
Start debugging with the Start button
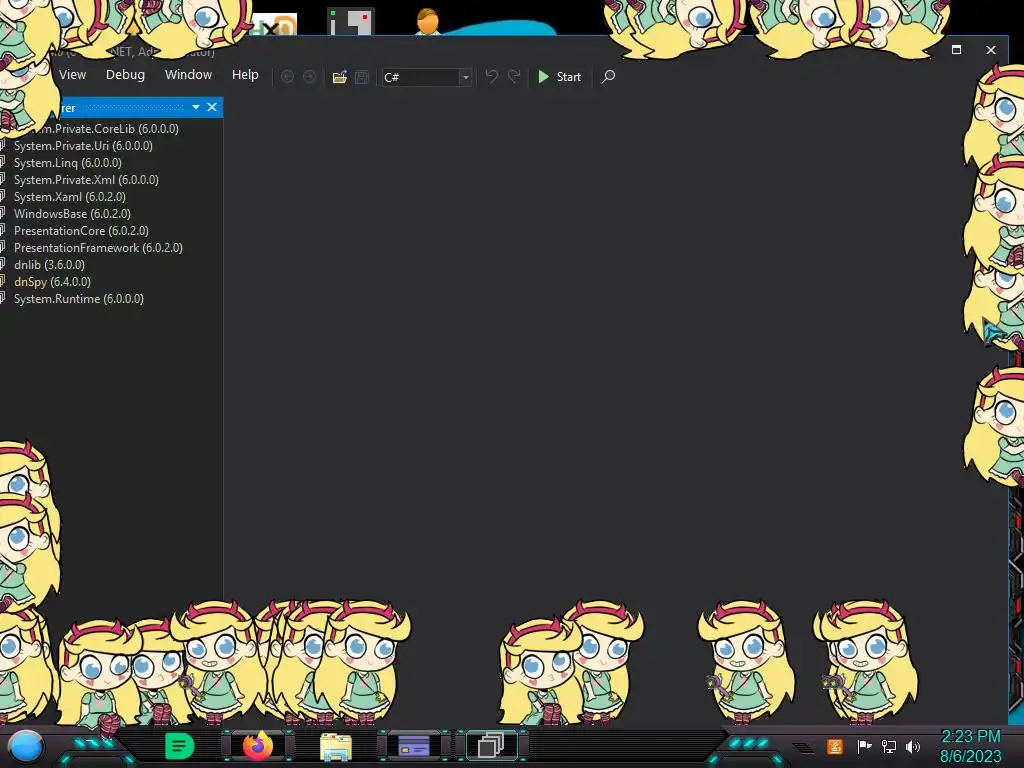coord(560,77)
